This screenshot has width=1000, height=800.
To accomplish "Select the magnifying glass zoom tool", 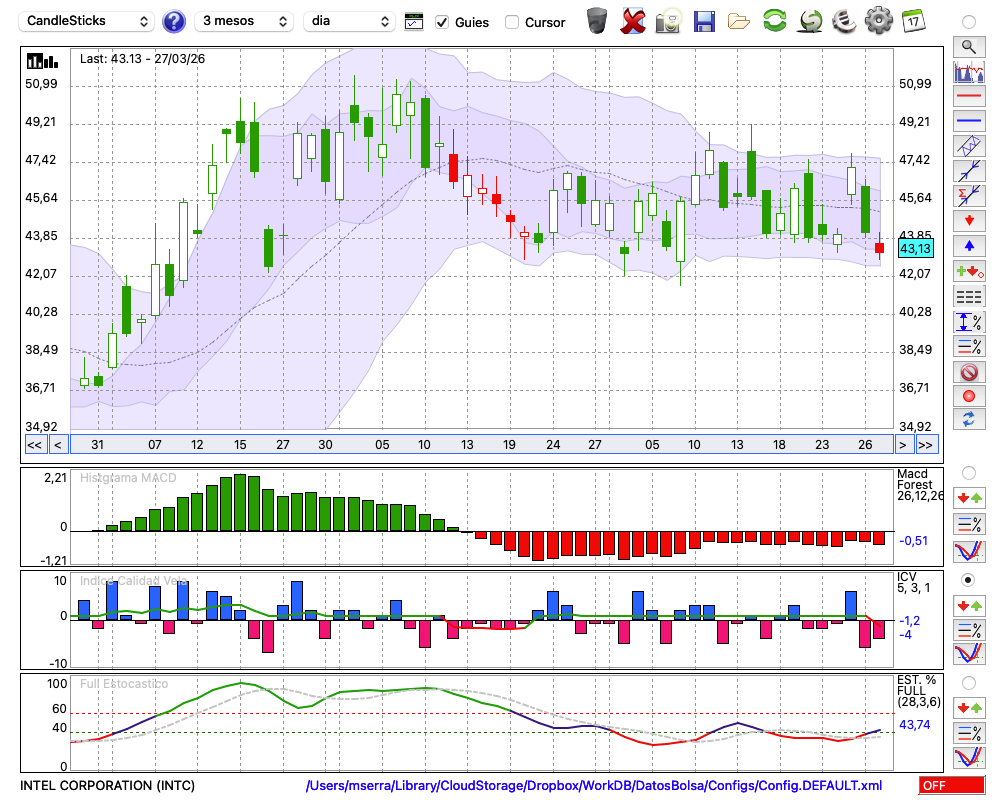I will point(968,46).
